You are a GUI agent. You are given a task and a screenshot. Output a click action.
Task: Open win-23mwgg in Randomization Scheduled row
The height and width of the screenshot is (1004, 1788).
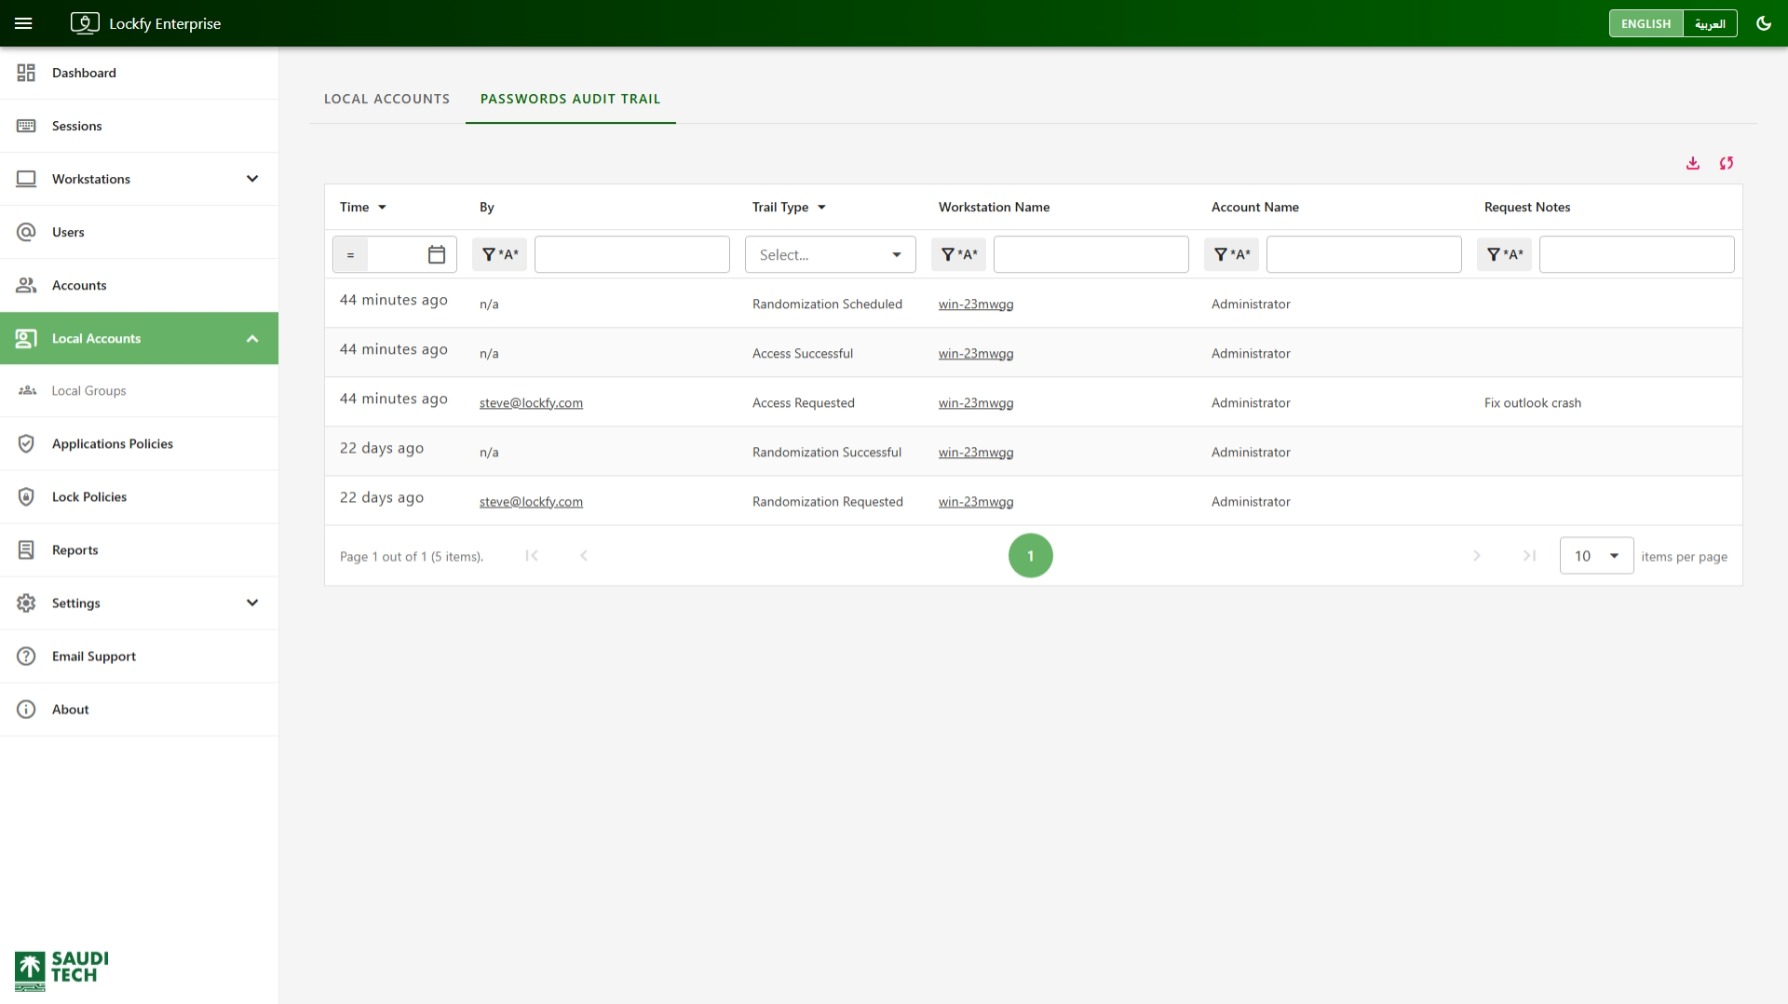coord(976,304)
